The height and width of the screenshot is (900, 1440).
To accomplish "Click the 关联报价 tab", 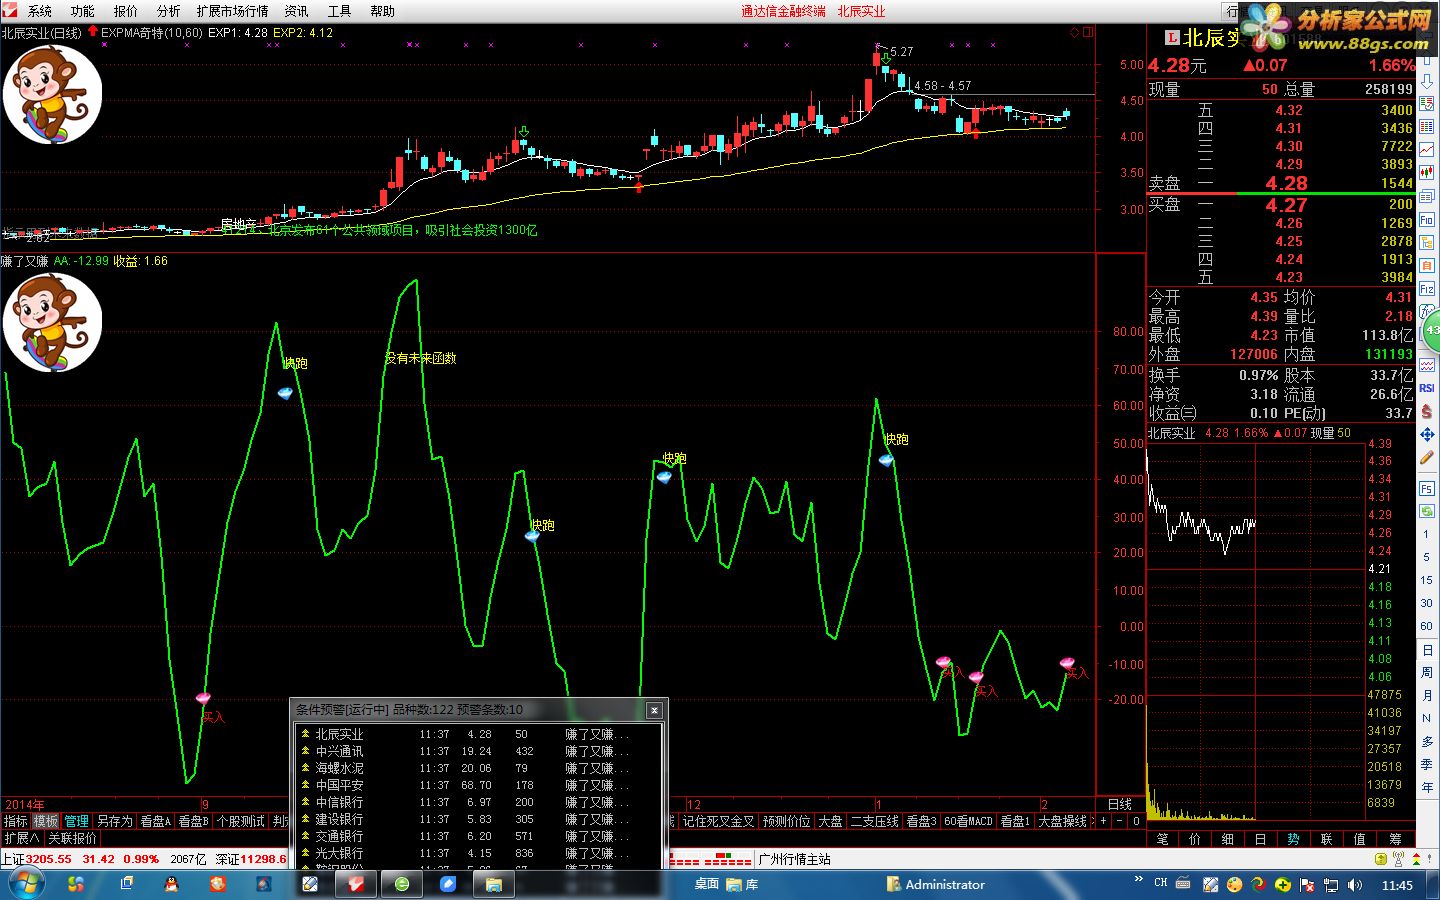I will click(73, 838).
